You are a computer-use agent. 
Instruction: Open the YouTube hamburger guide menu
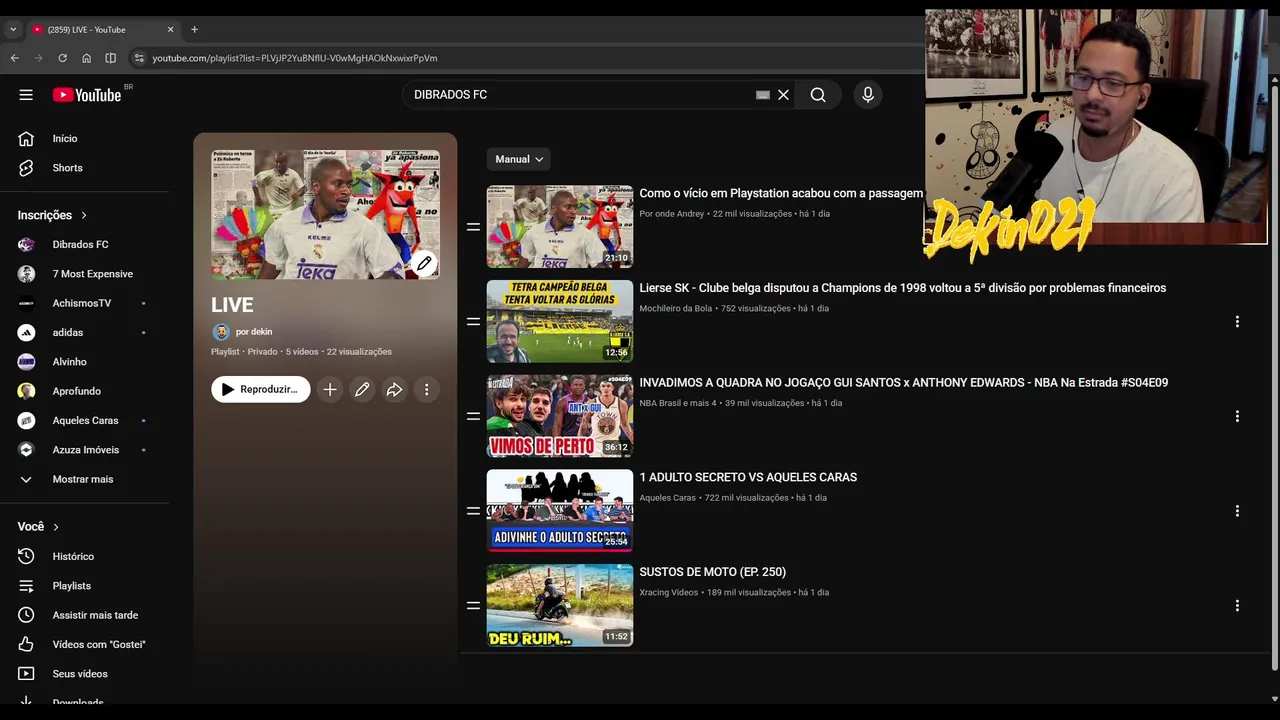coord(26,95)
